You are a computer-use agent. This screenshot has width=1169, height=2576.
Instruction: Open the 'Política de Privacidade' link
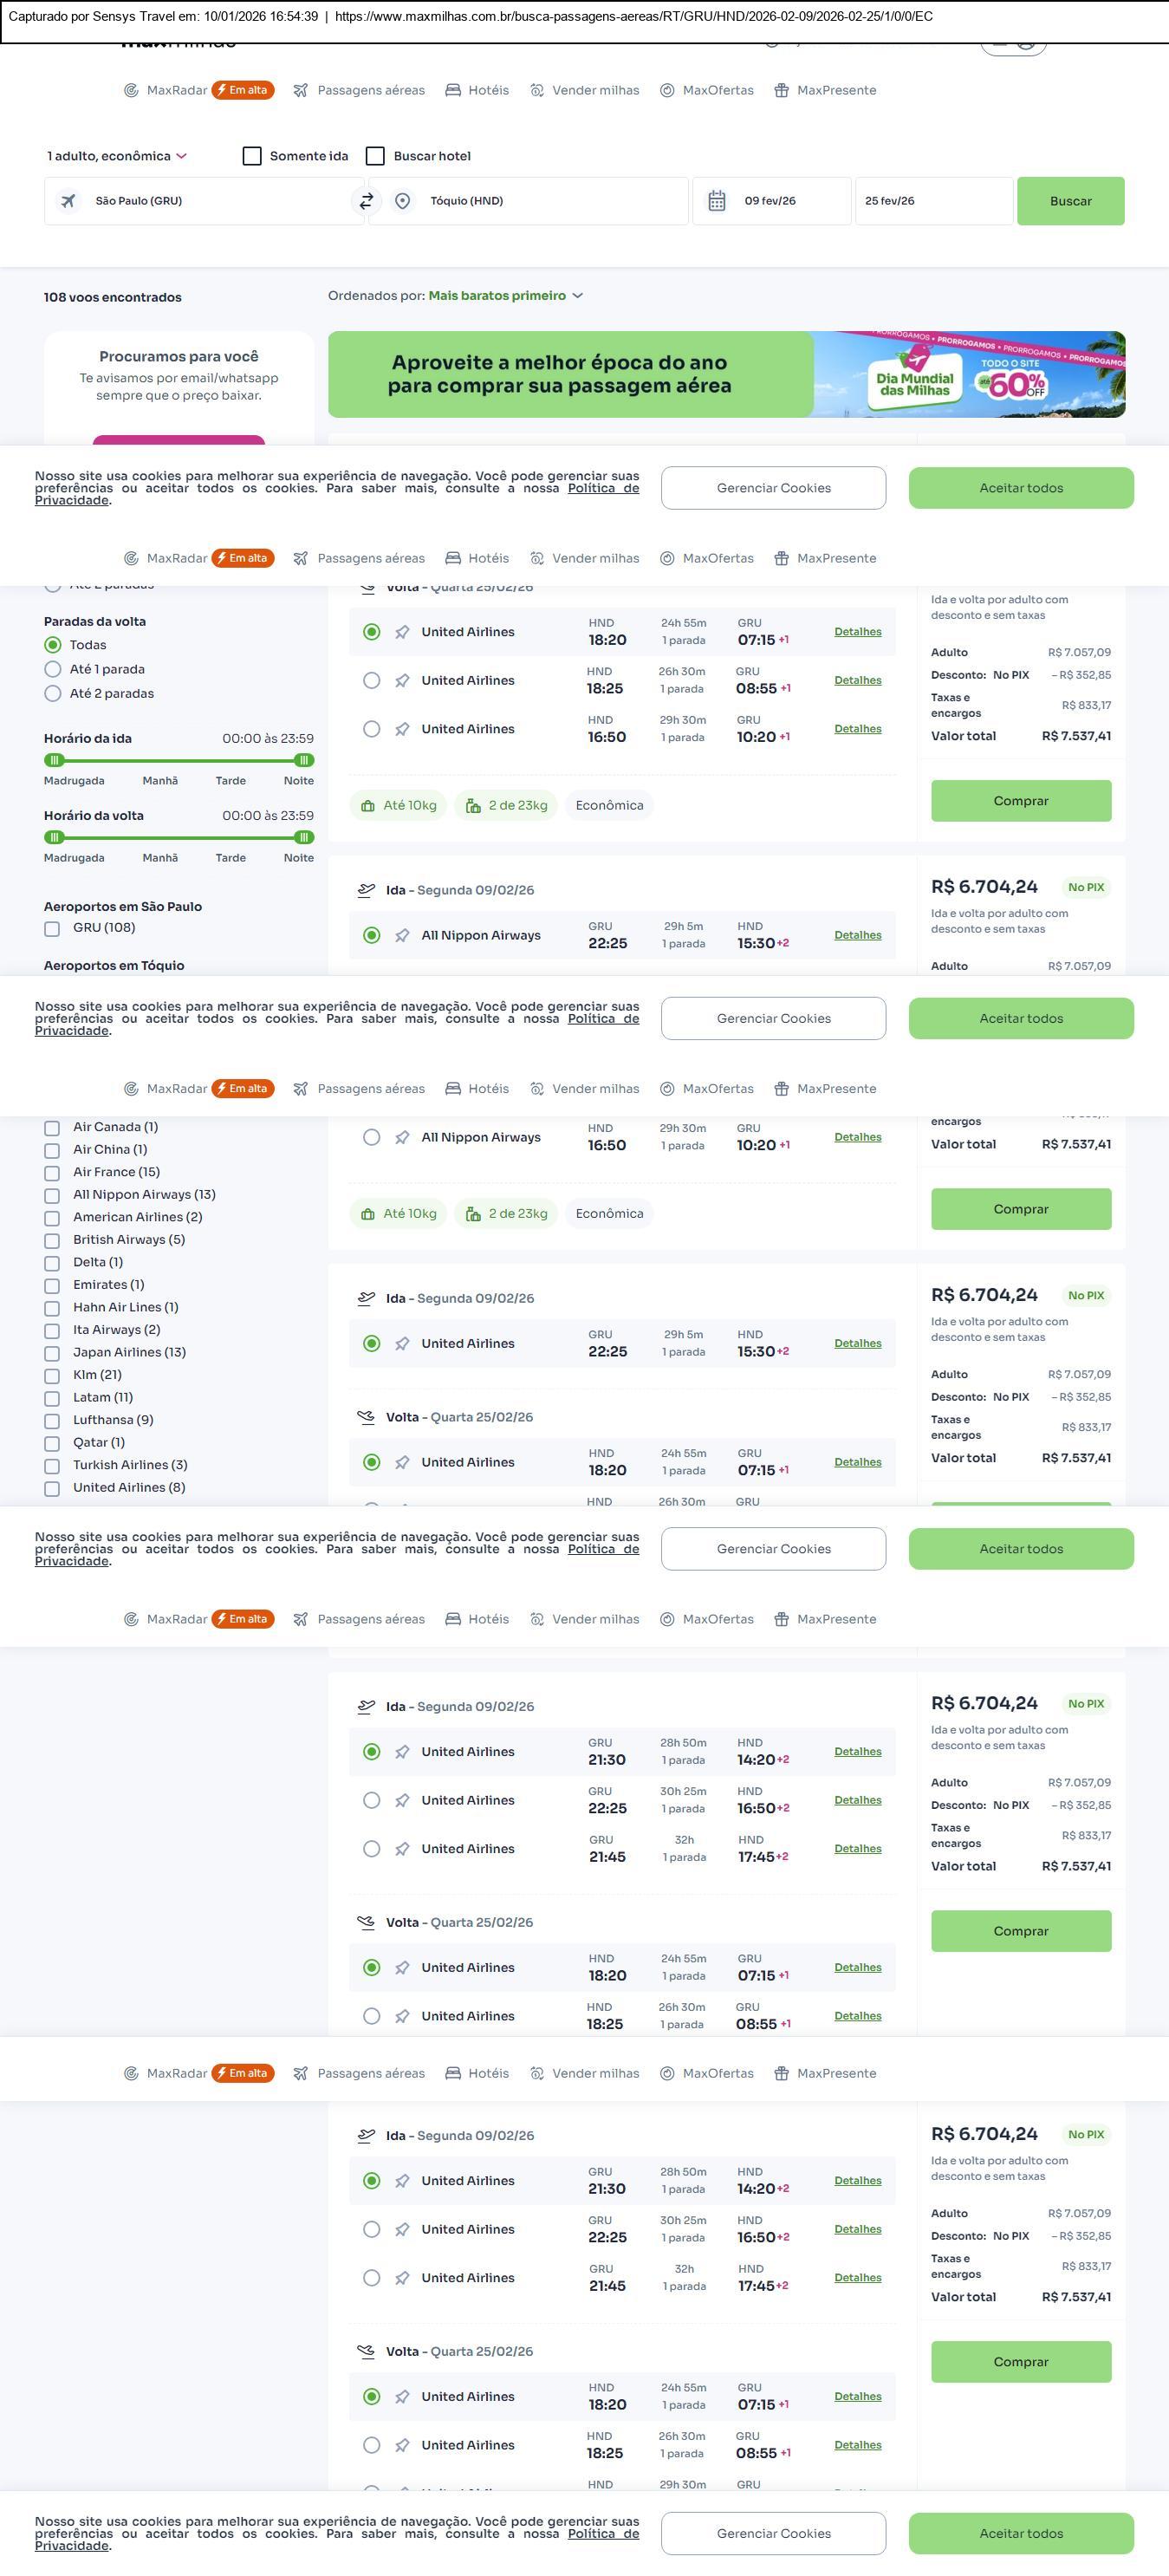tap(603, 489)
